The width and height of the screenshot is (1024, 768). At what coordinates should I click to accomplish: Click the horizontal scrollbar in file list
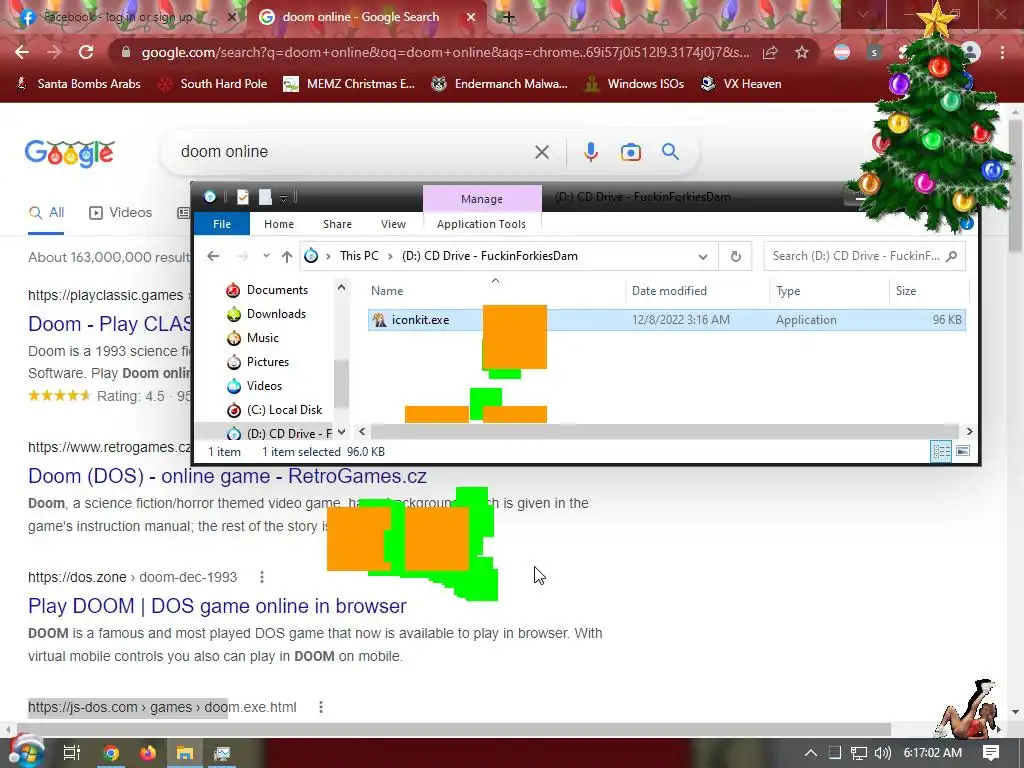point(665,432)
